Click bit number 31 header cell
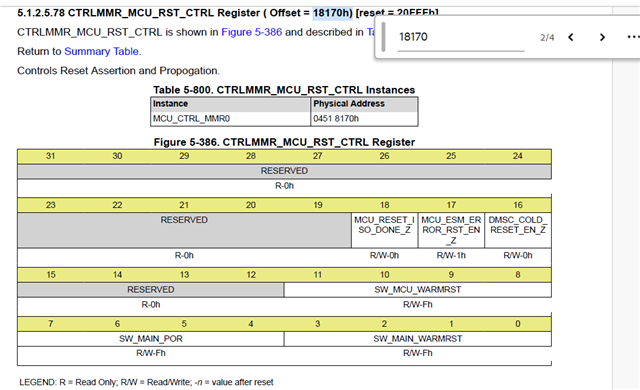Viewport: 640px width, 390px height. point(51,156)
